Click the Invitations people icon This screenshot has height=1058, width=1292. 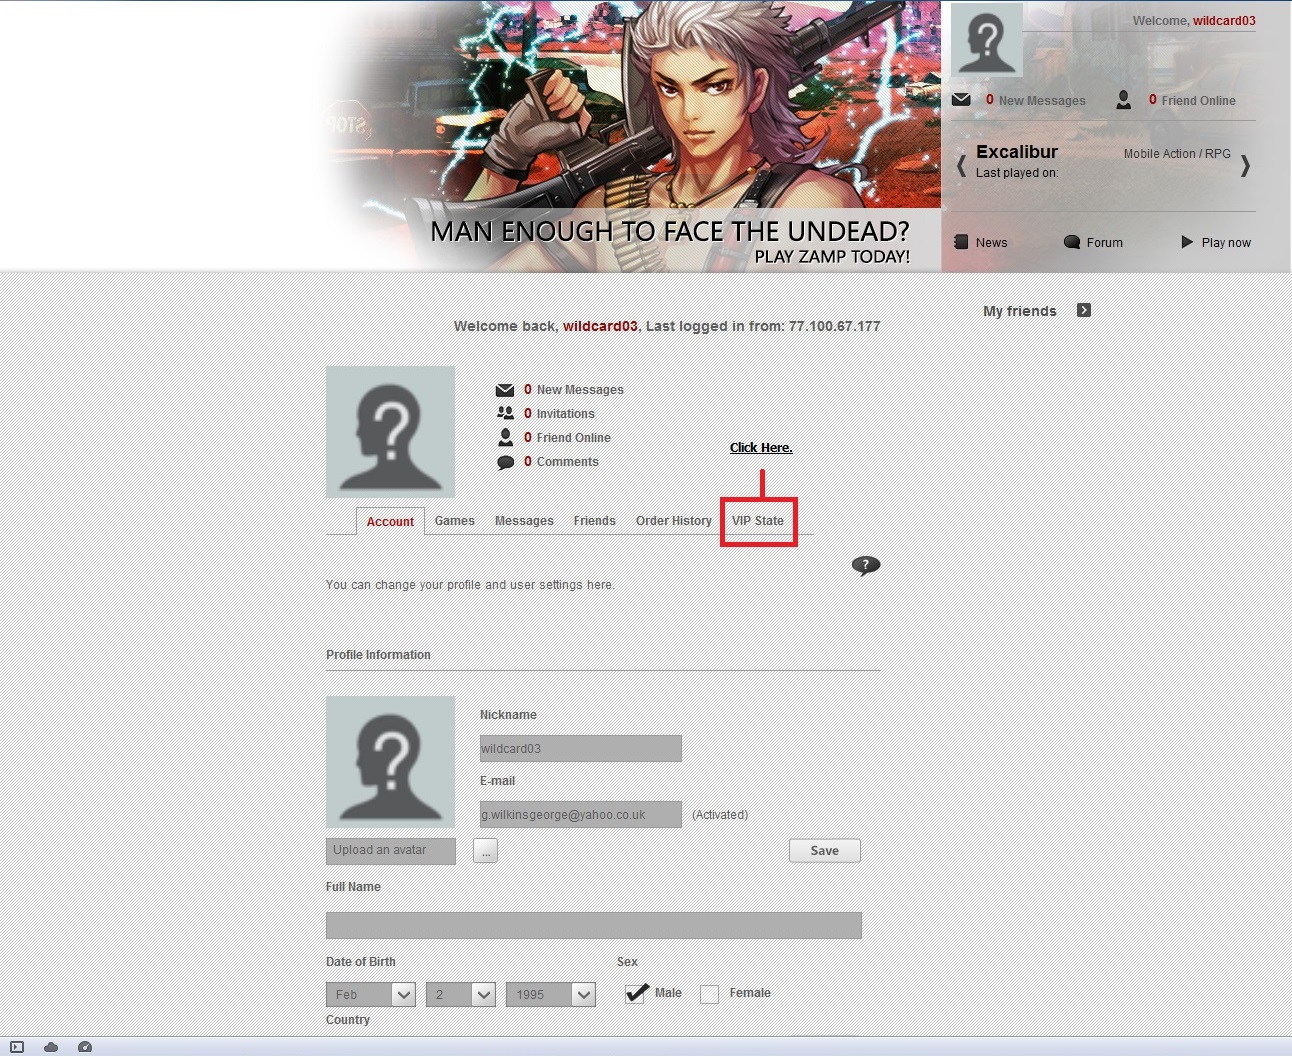tap(505, 413)
